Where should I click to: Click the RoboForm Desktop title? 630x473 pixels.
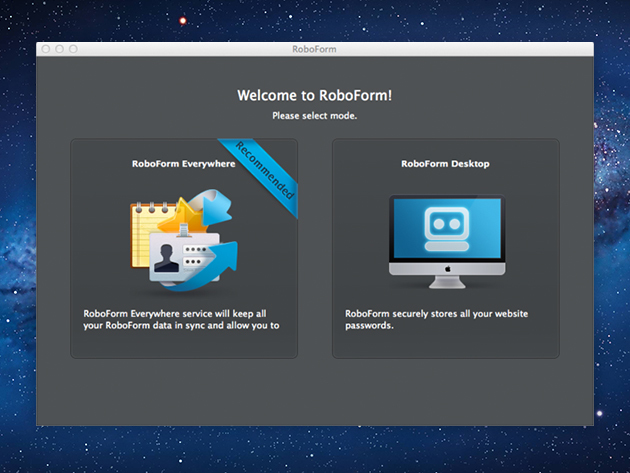[445, 164]
